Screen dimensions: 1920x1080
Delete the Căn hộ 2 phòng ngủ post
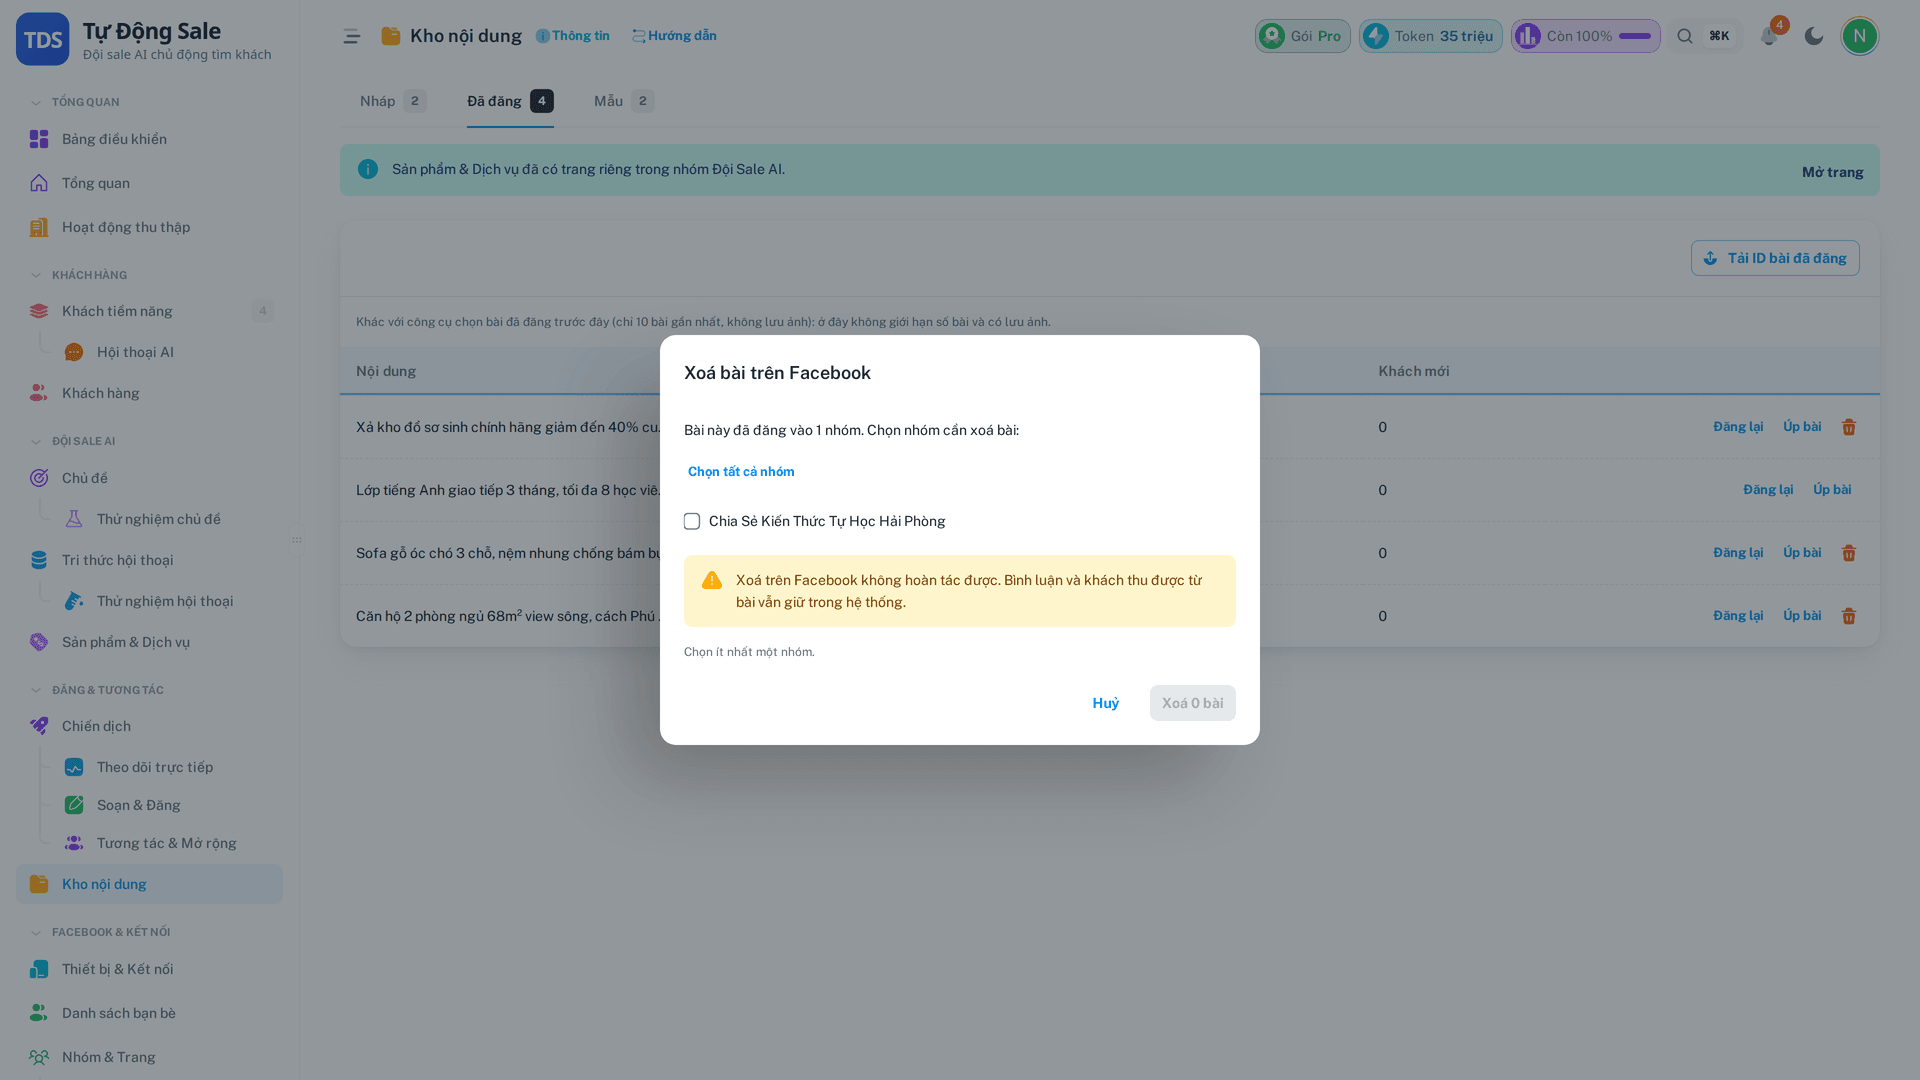click(x=1849, y=616)
